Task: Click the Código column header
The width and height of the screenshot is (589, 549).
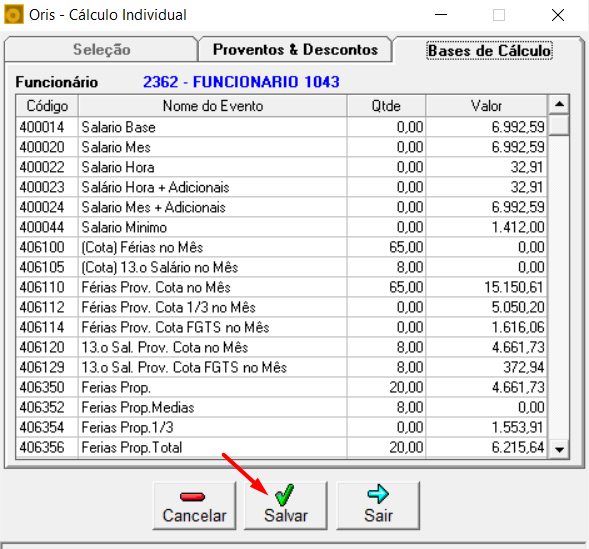Action: click(x=47, y=106)
